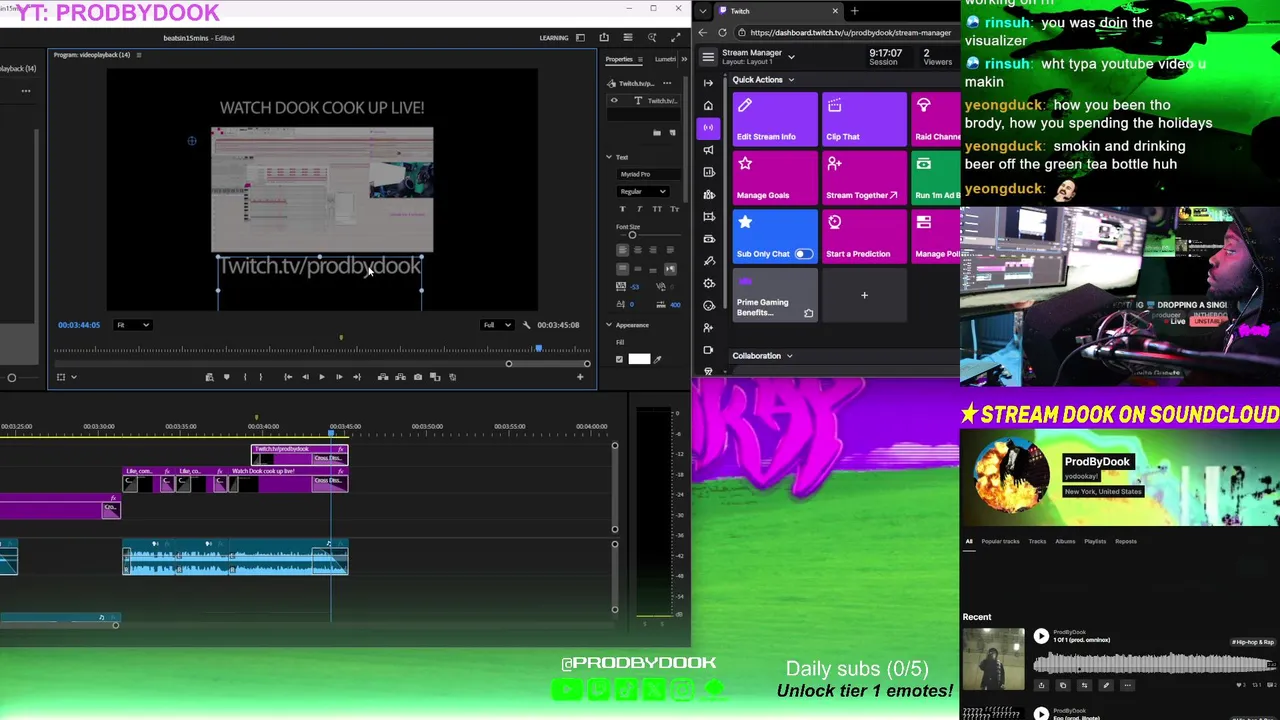Select left text alignment icon
The height and width of the screenshot is (720, 1280).
[x=622, y=250]
